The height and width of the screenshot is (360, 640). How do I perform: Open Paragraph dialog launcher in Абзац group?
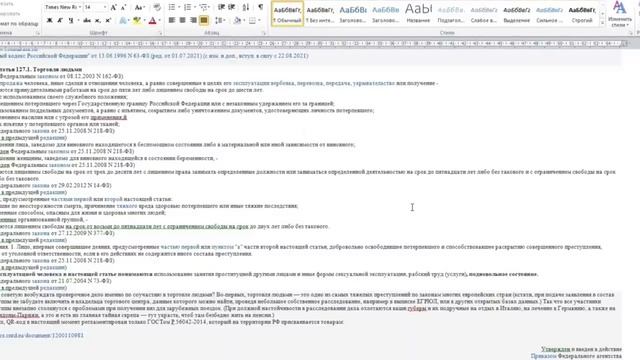click(264, 33)
